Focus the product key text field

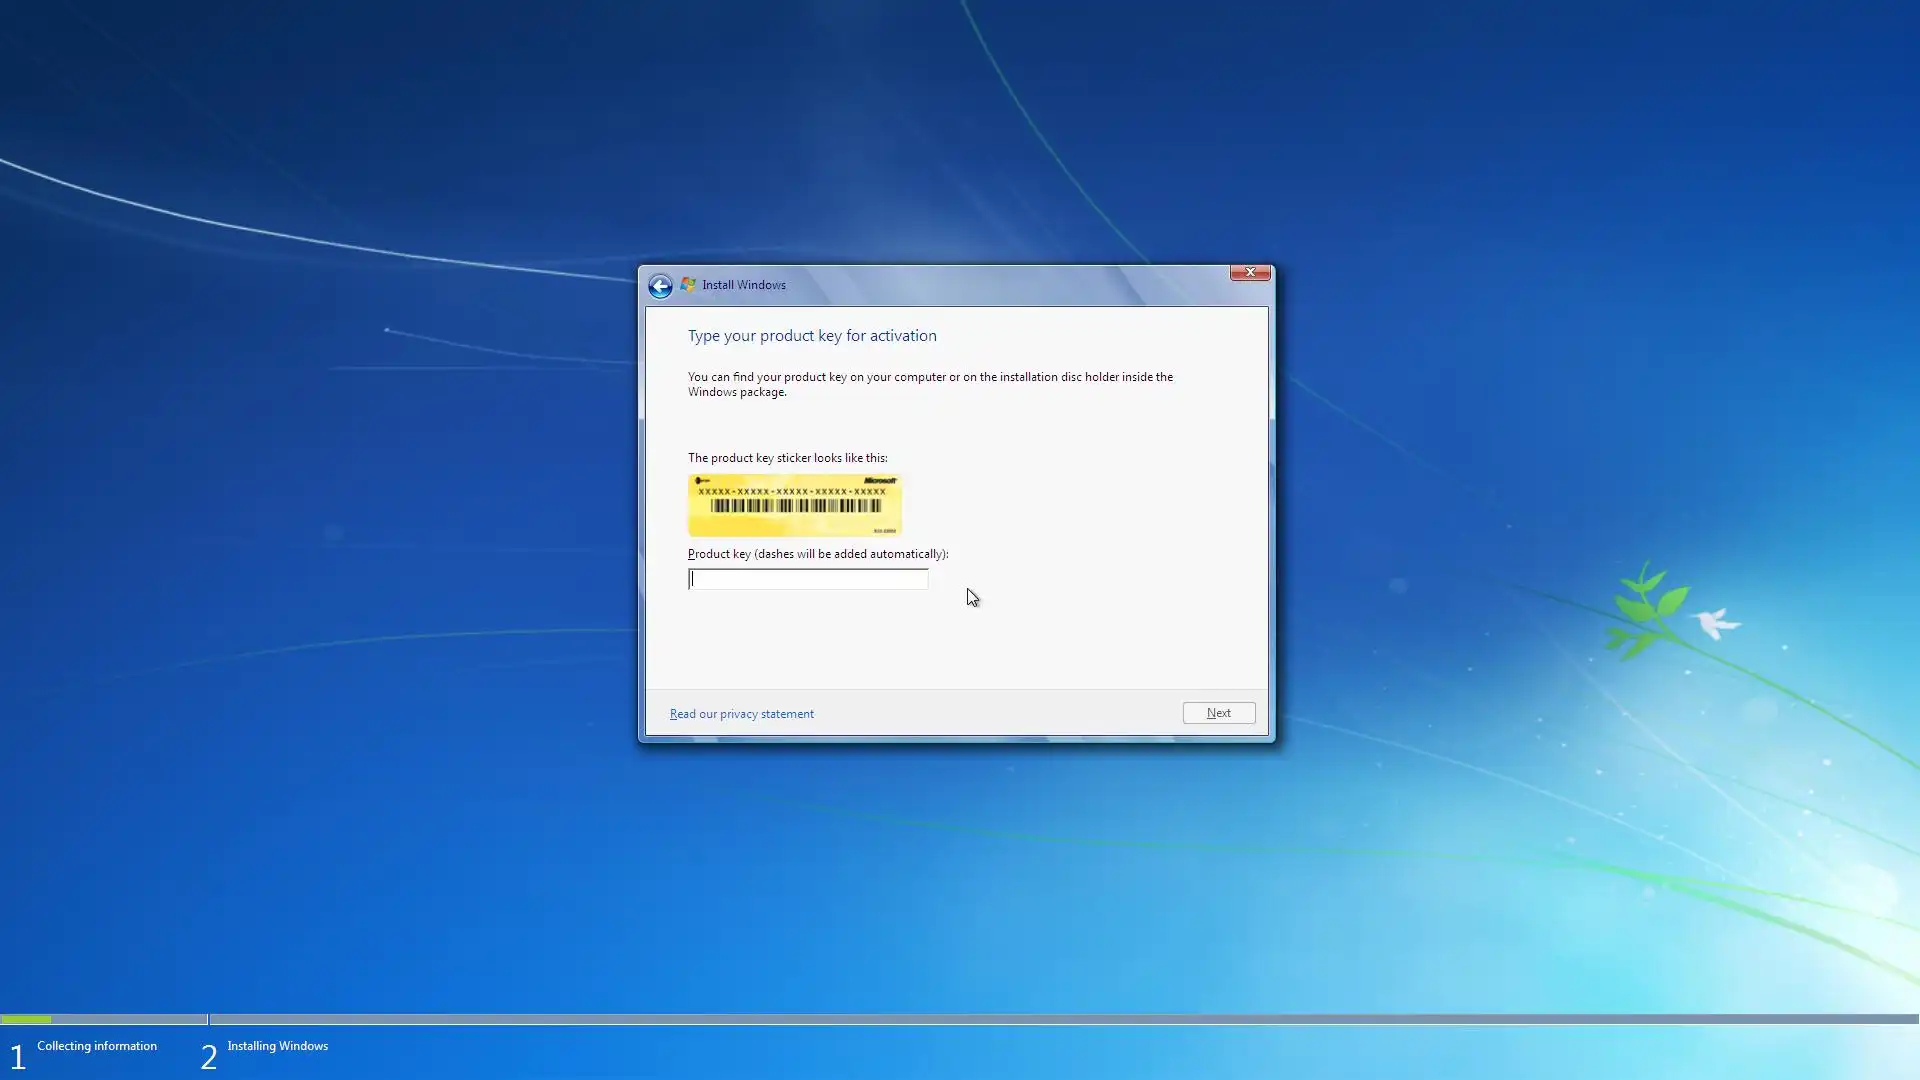tap(808, 579)
